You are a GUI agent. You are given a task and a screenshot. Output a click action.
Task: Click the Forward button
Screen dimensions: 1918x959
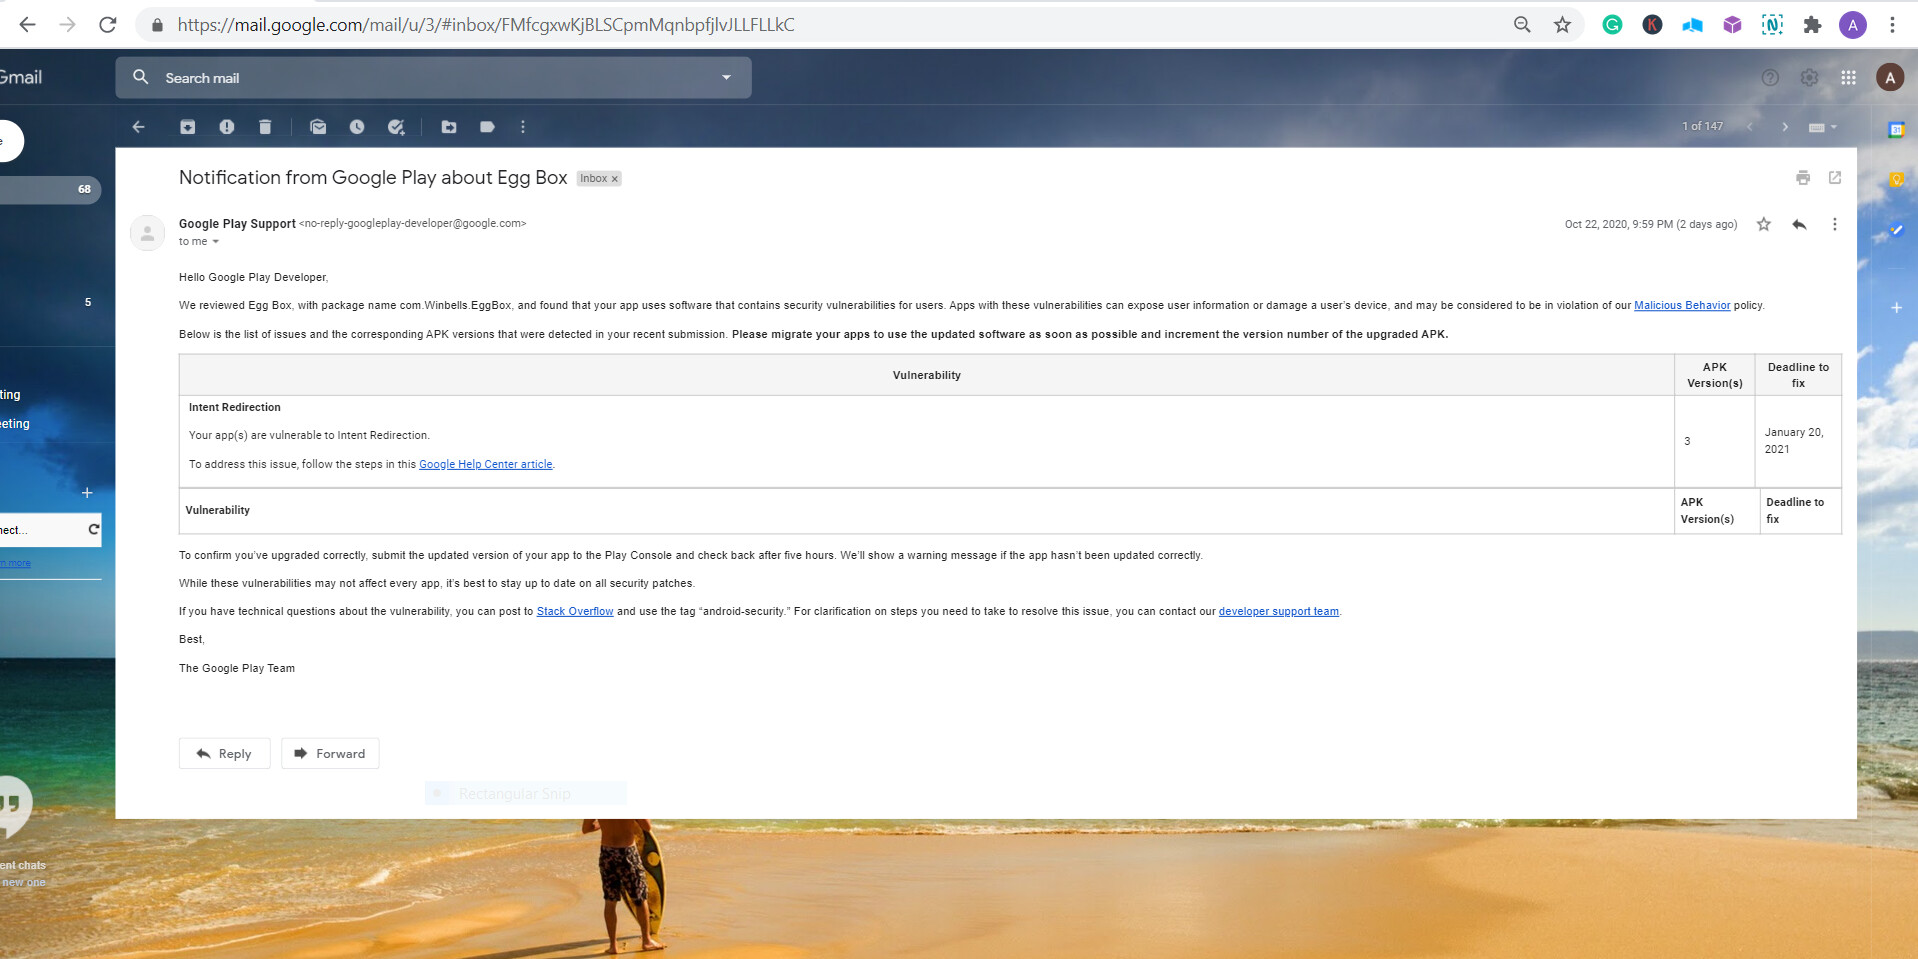pos(330,754)
